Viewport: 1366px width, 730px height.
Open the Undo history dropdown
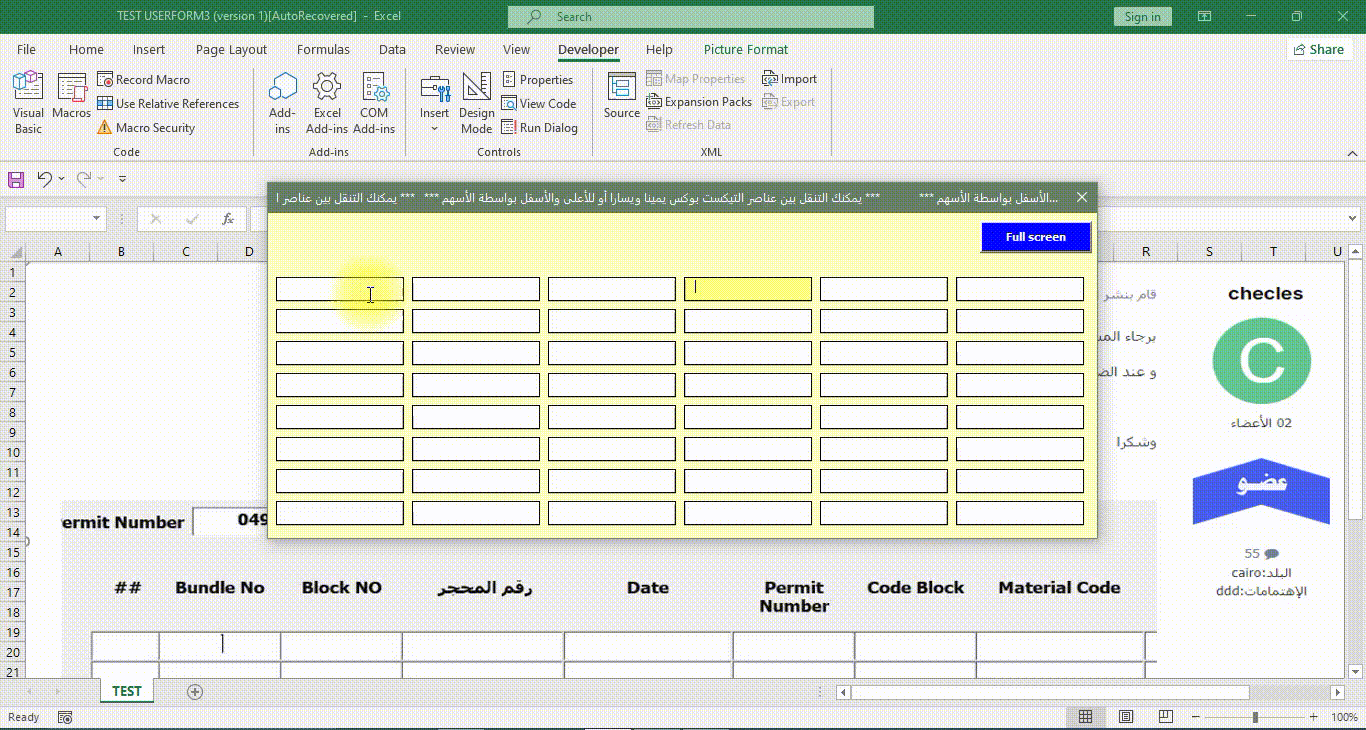coord(61,179)
